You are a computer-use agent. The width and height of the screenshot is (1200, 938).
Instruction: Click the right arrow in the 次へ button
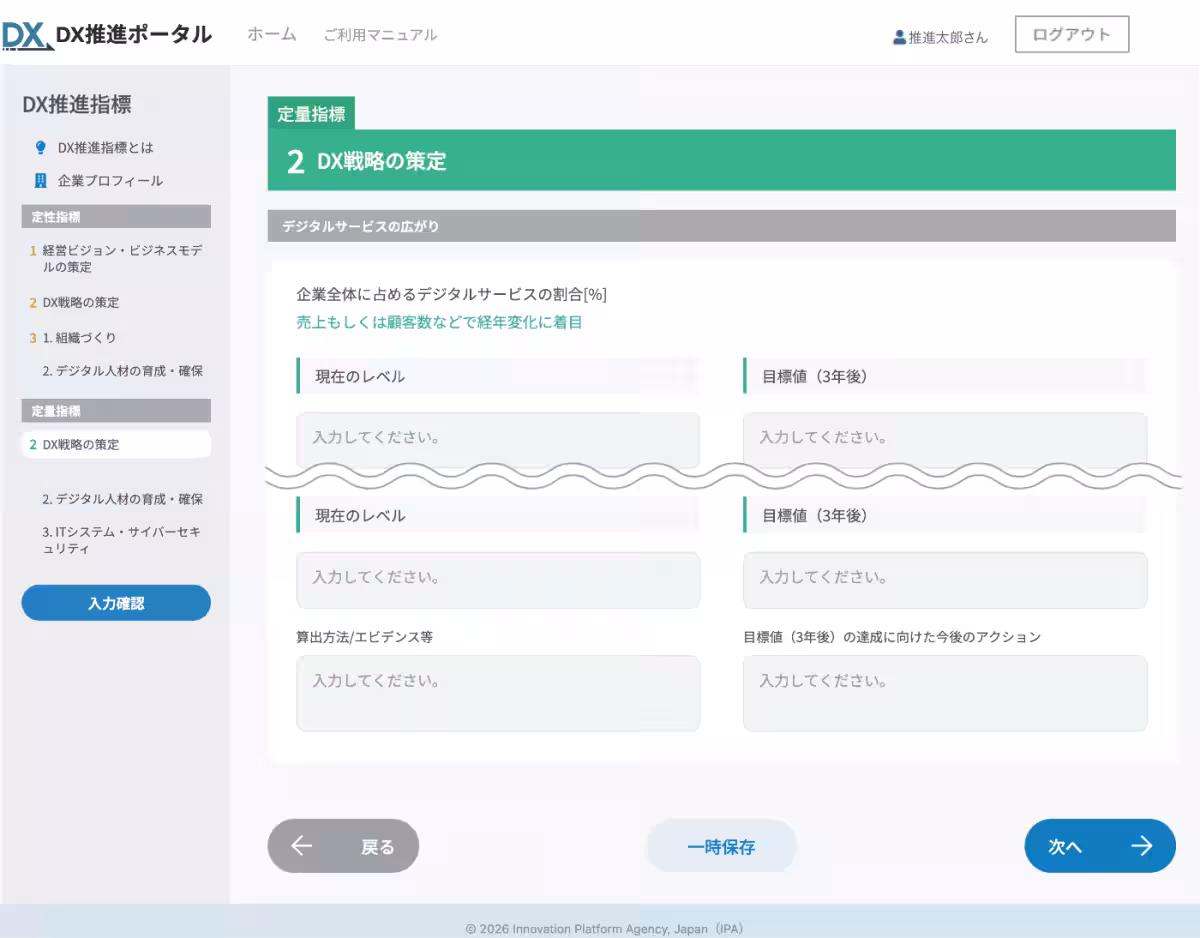[x=1141, y=846]
